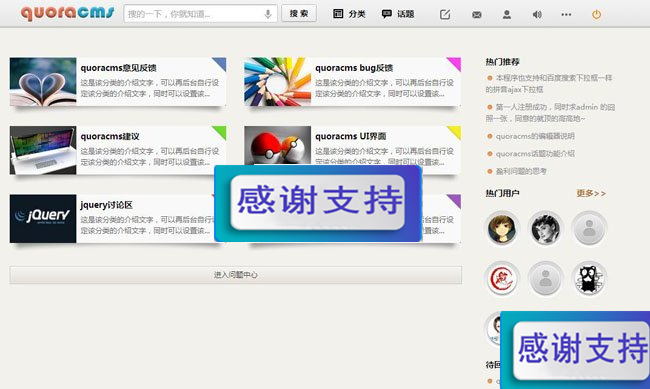
Task: Open the jquery讨论区 category title
Action: [107, 205]
